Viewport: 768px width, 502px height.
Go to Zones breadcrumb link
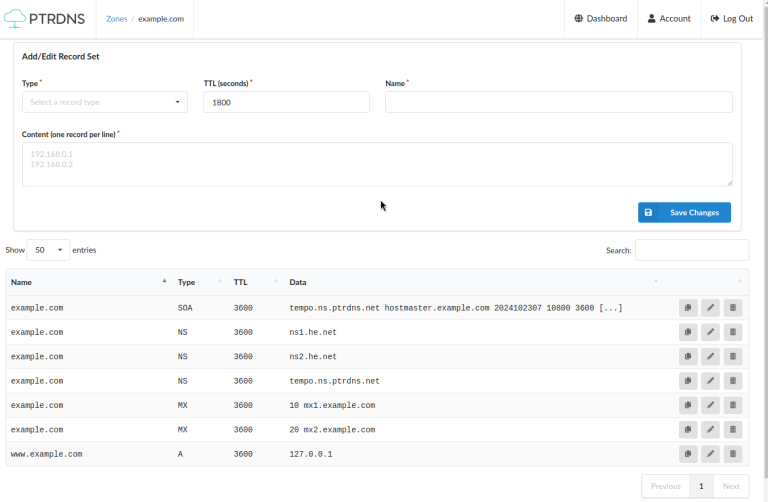click(117, 19)
